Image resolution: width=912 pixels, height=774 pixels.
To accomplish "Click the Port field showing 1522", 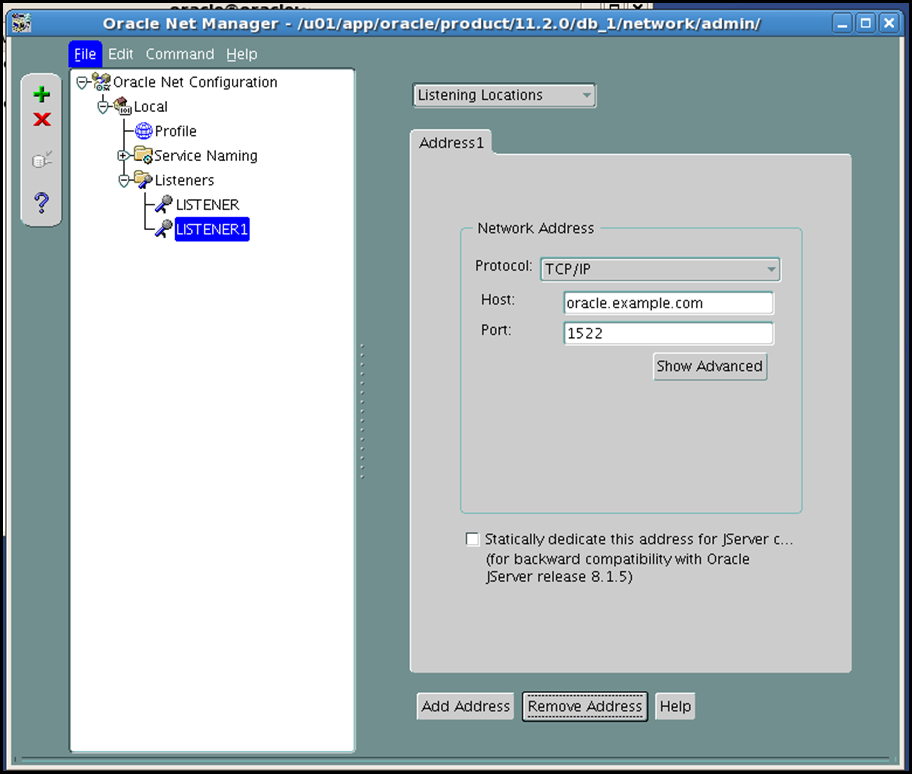I will [x=668, y=333].
